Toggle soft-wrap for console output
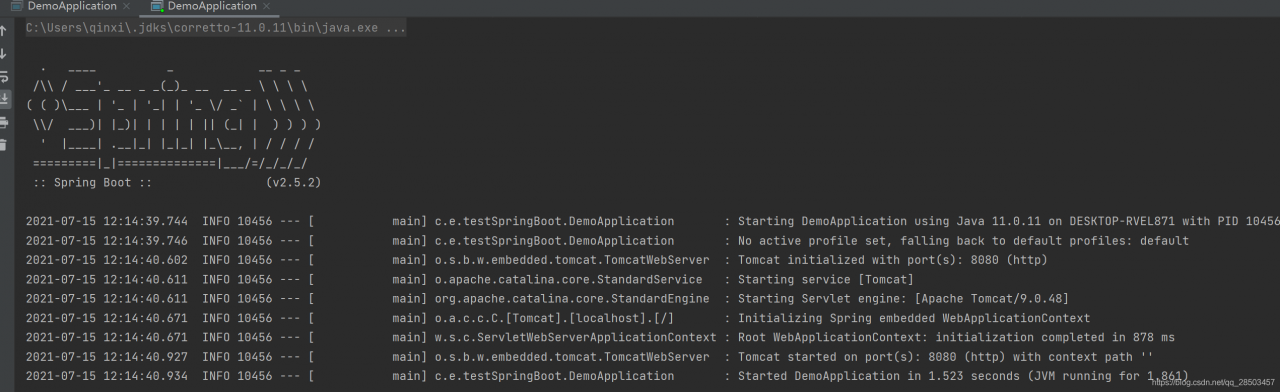 (x=4, y=76)
